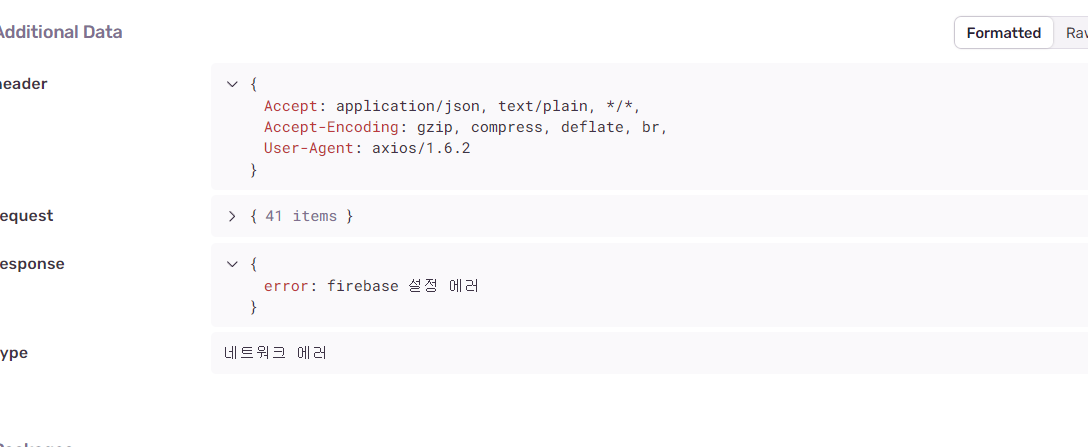The width and height of the screenshot is (1088, 447).
Task: Click the '41 items' summary text
Action: (301, 216)
